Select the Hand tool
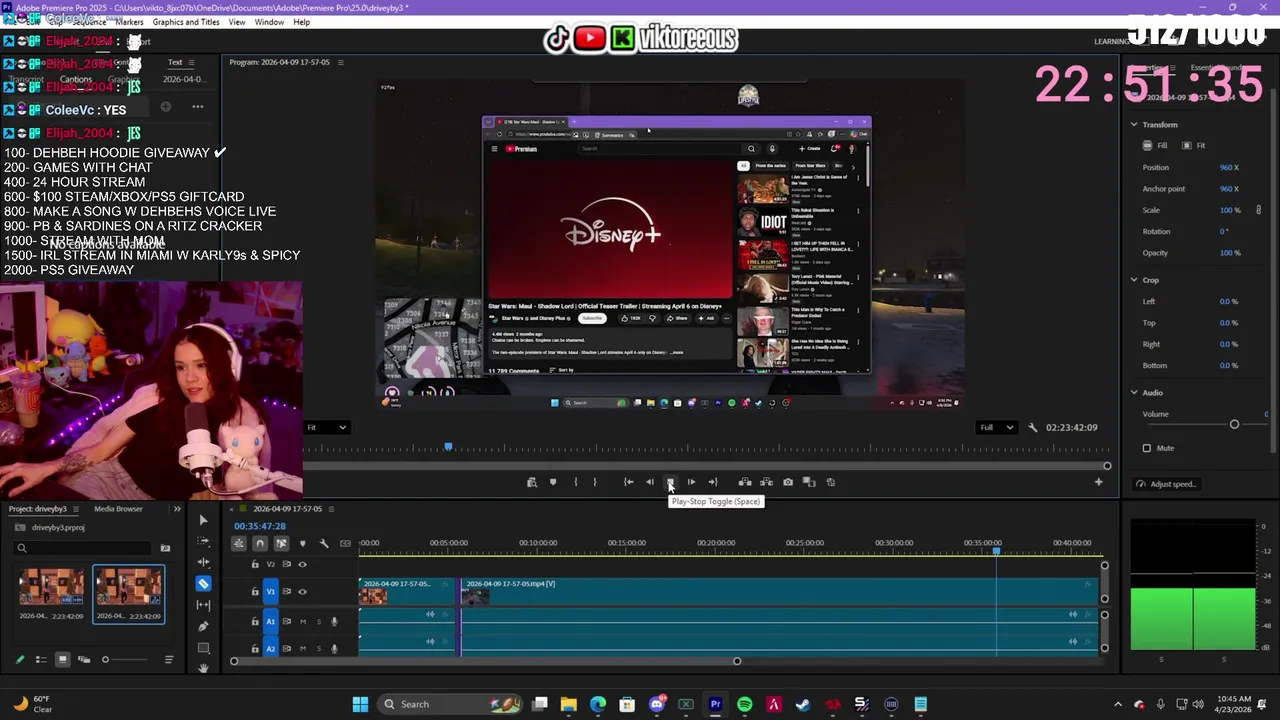This screenshot has width=1280, height=720. point(203,668)
